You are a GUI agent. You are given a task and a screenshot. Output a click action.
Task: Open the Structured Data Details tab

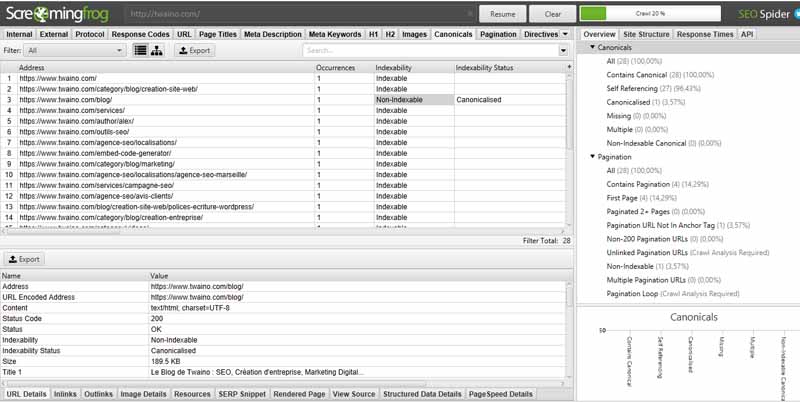422,394
